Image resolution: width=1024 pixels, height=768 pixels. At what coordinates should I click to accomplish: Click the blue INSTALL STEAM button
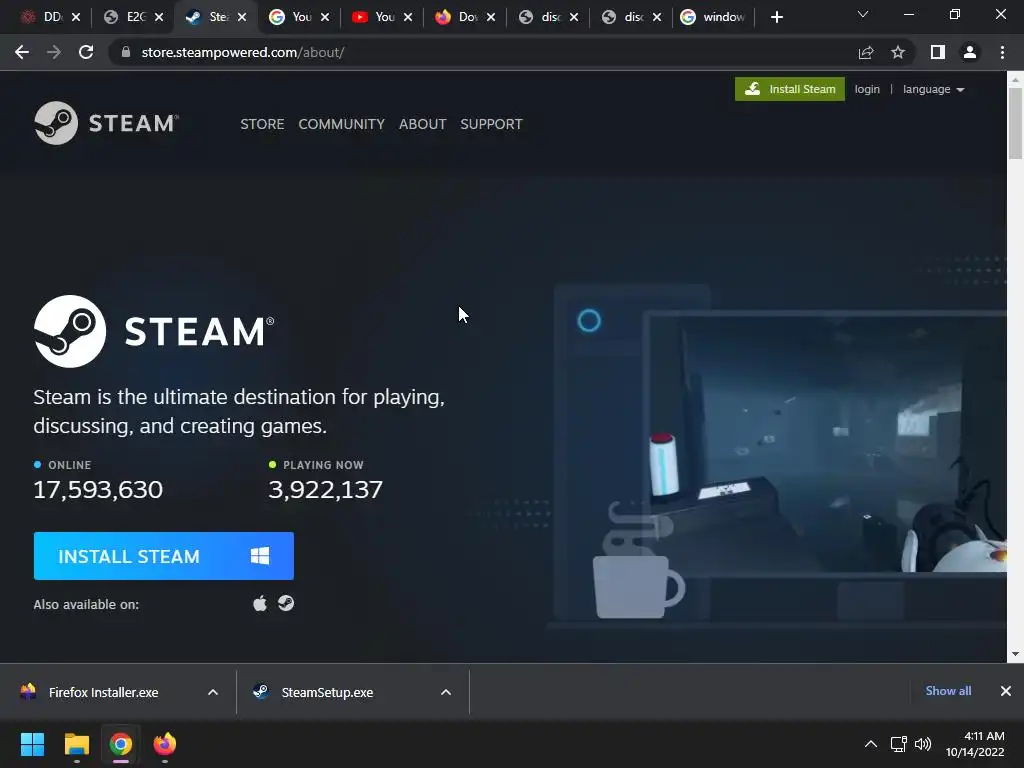(x=163, y=556)
